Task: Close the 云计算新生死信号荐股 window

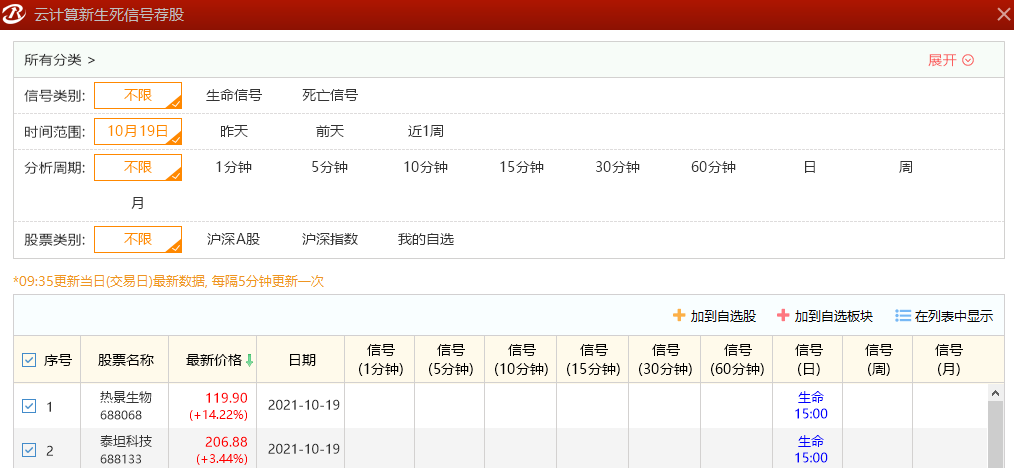Action: click(1003, 14)
